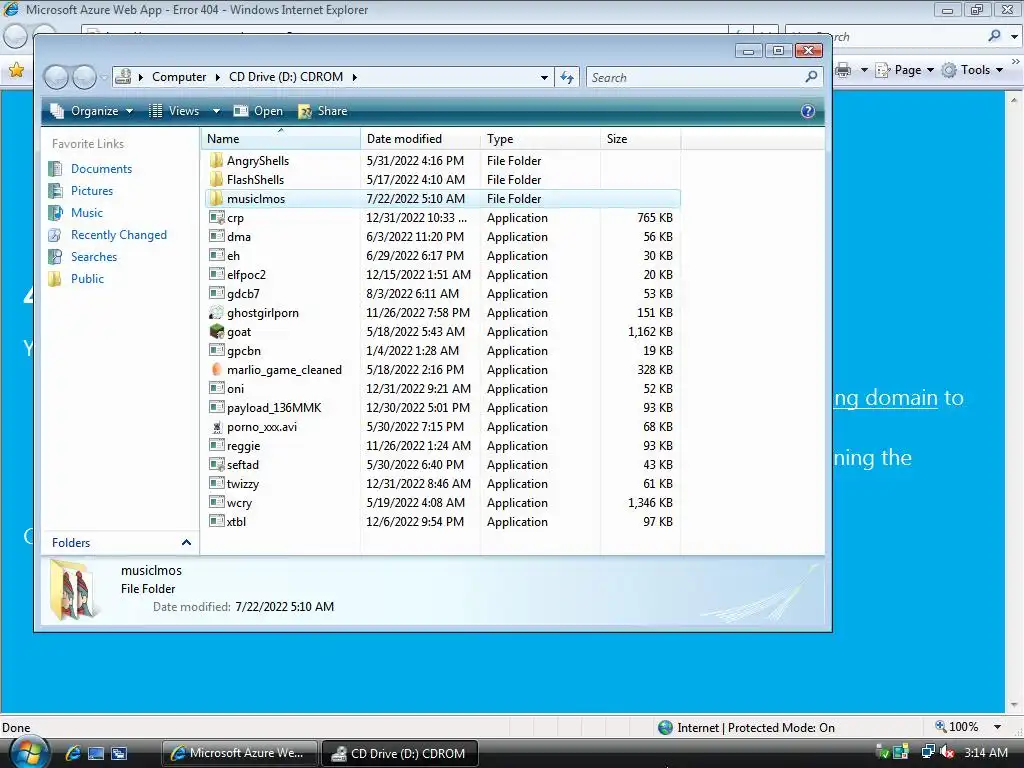Image resolution: width=1024 pixels, height=768 pixels.
Task: Click the Share toolbar button
Action: (x=323, y=111)
